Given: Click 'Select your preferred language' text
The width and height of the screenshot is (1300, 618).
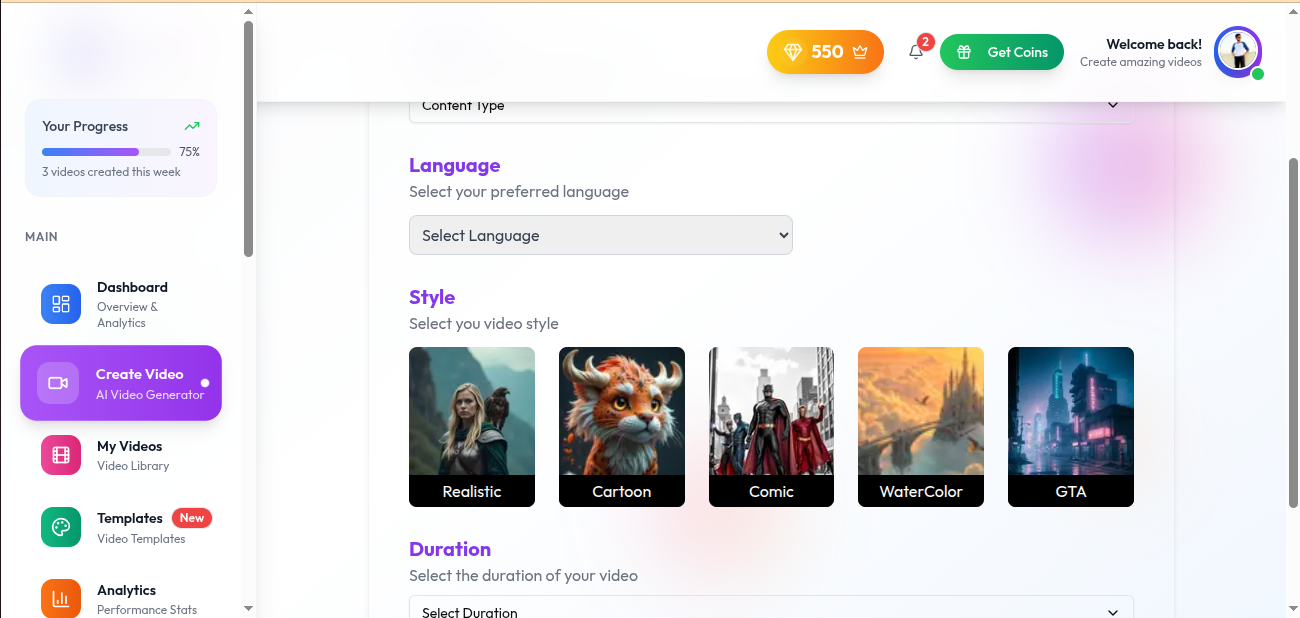Looking at the screenshot, I should [519, 191].
